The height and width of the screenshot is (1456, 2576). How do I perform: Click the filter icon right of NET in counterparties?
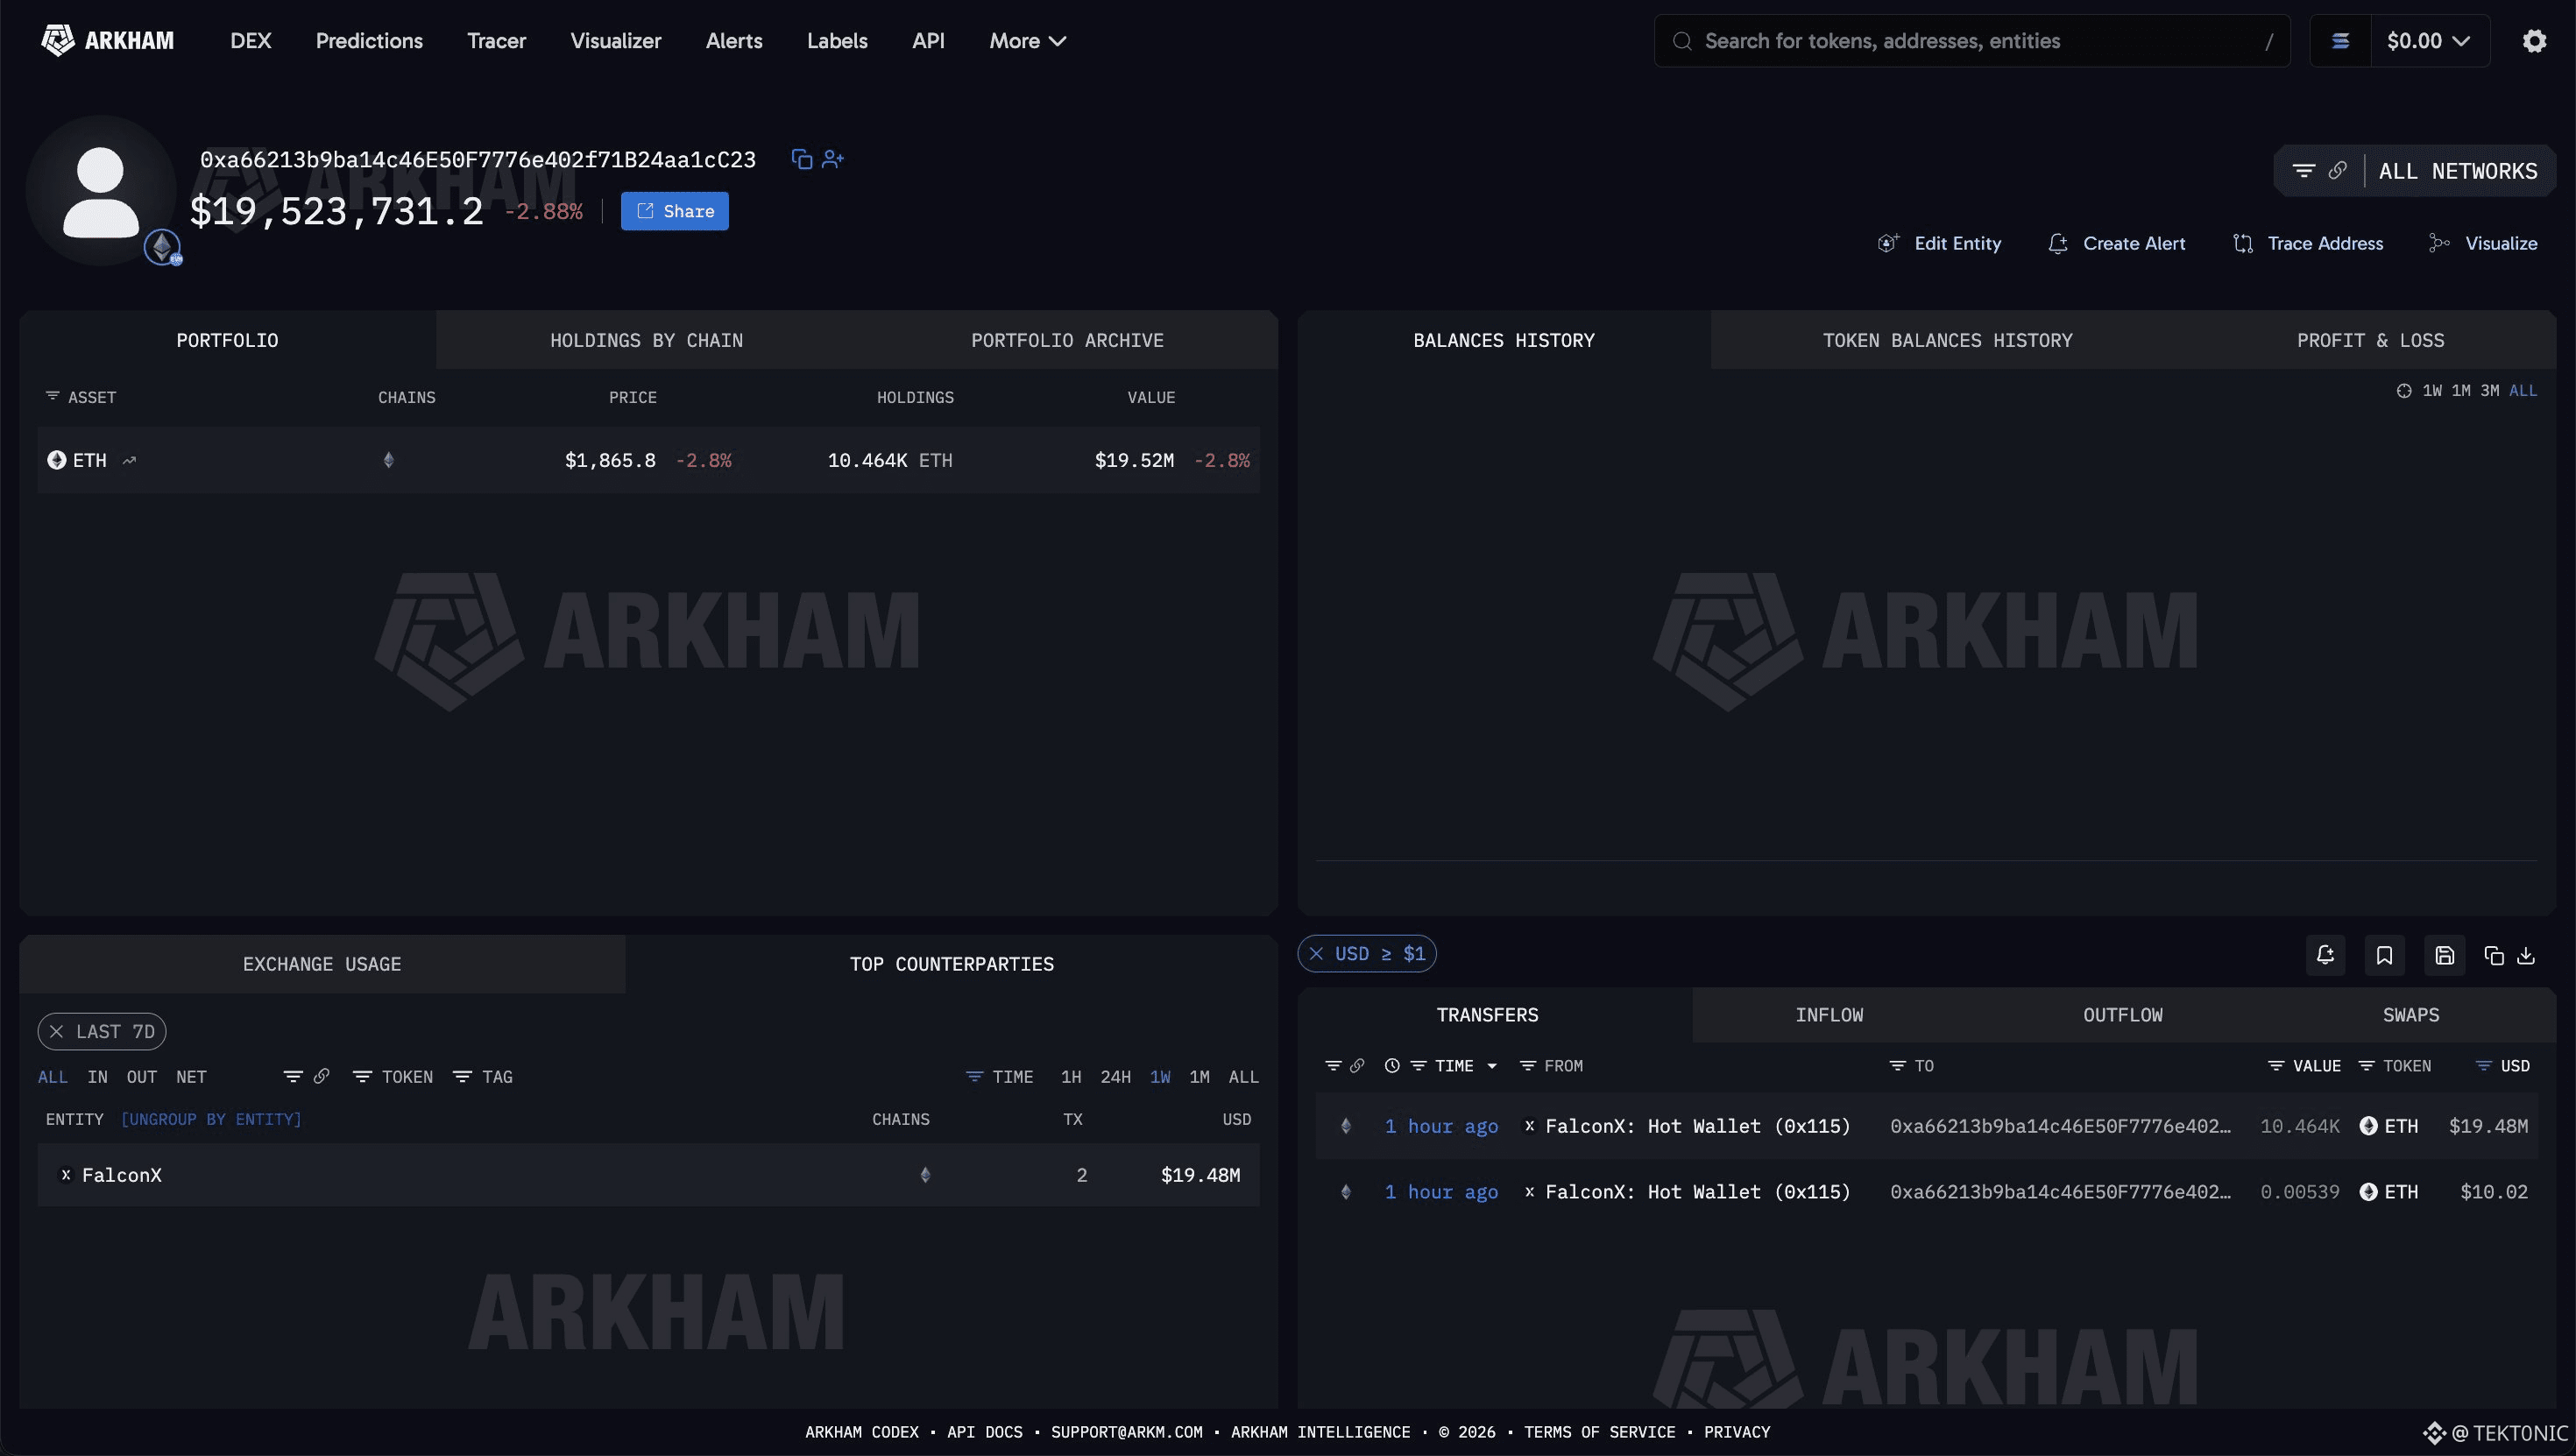click(293, 1077)
